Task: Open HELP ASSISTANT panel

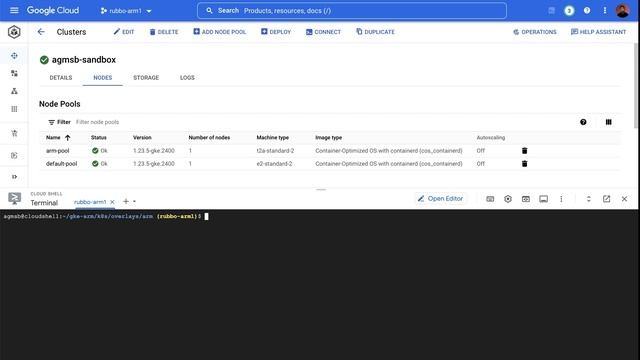Action: coord(598,32)
